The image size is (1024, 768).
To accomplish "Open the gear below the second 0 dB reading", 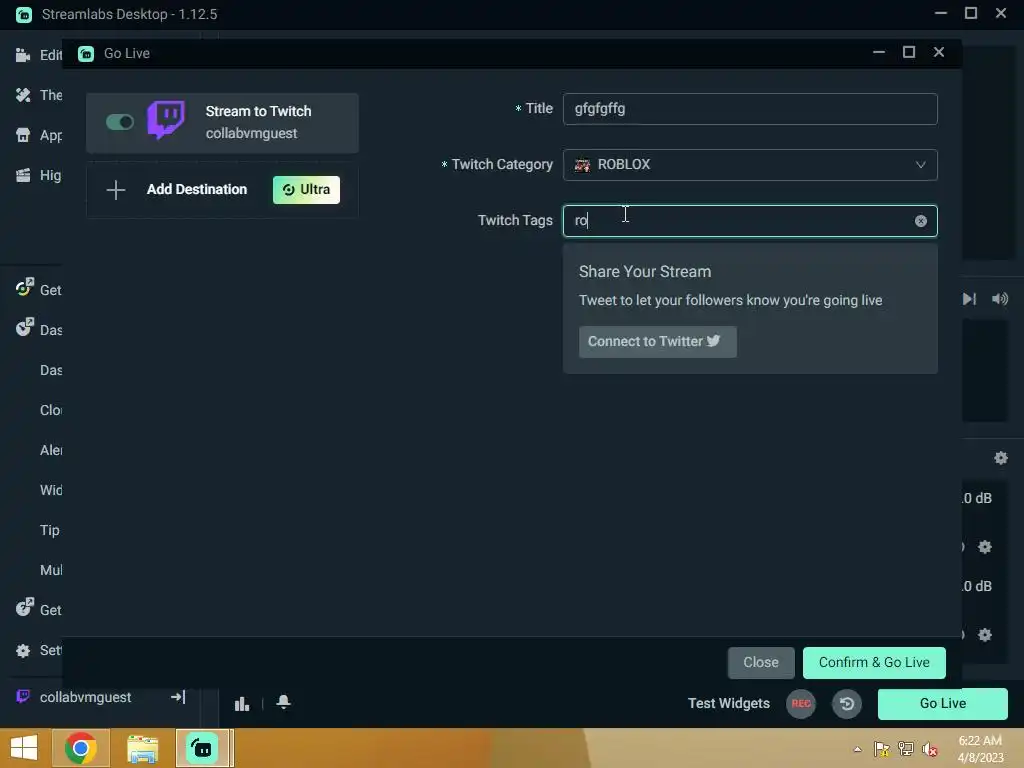I will (x=985, y=635).
